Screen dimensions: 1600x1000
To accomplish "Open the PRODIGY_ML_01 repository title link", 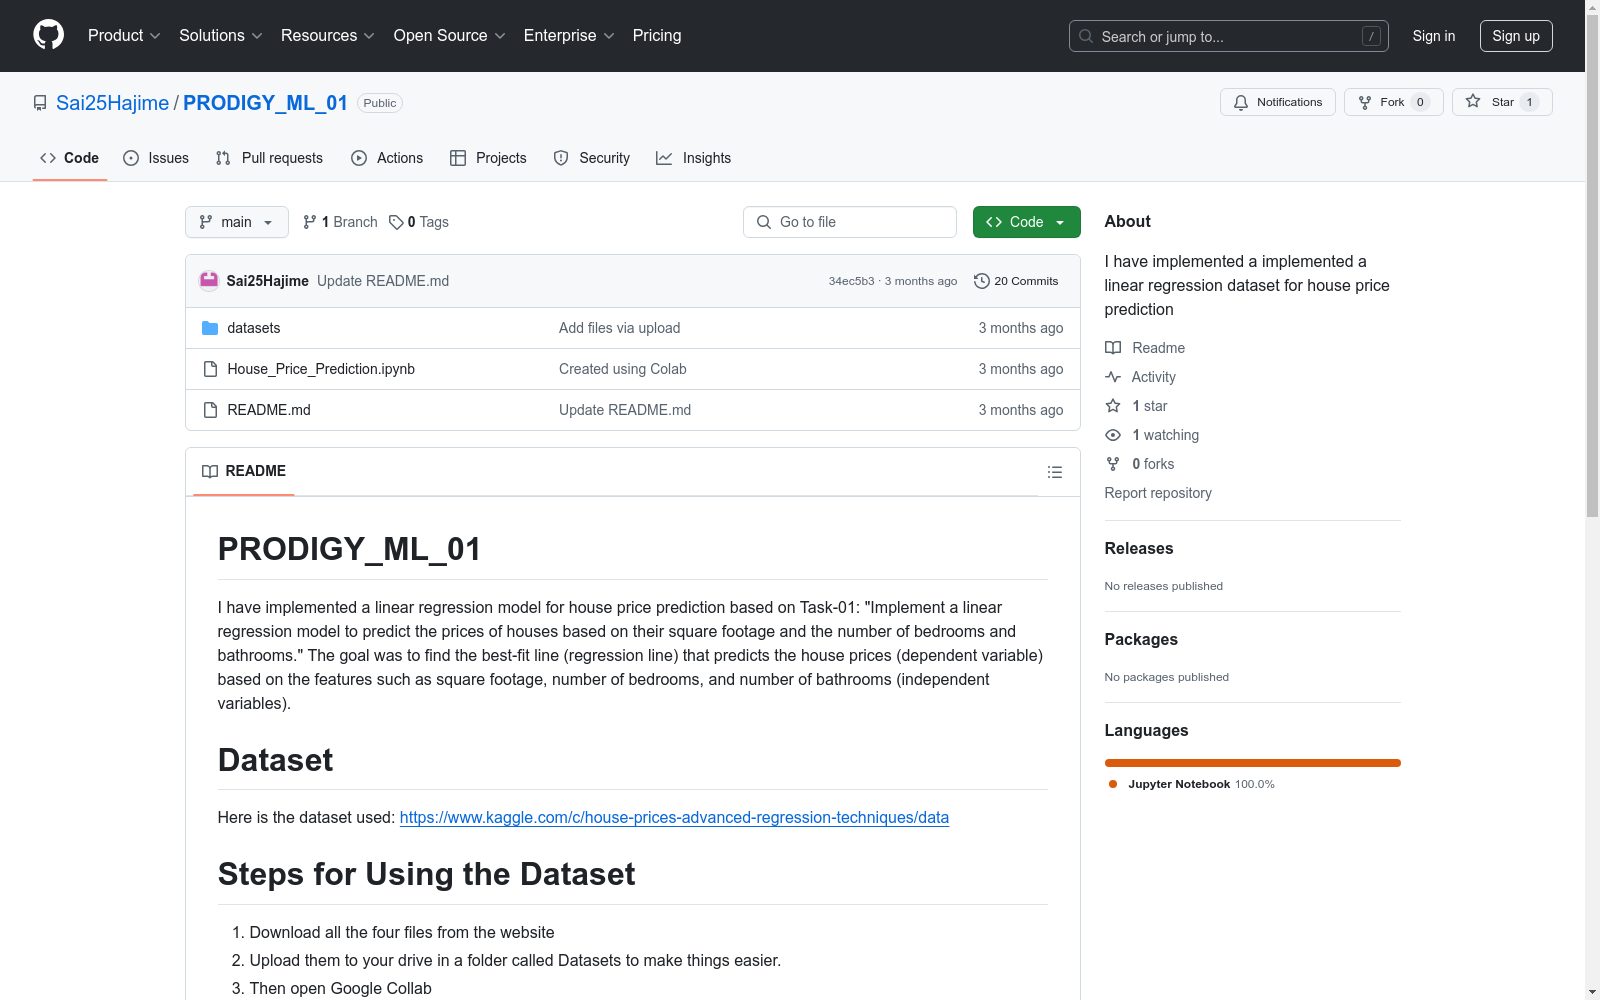I will pyautogui.click(x=265, y=103).
